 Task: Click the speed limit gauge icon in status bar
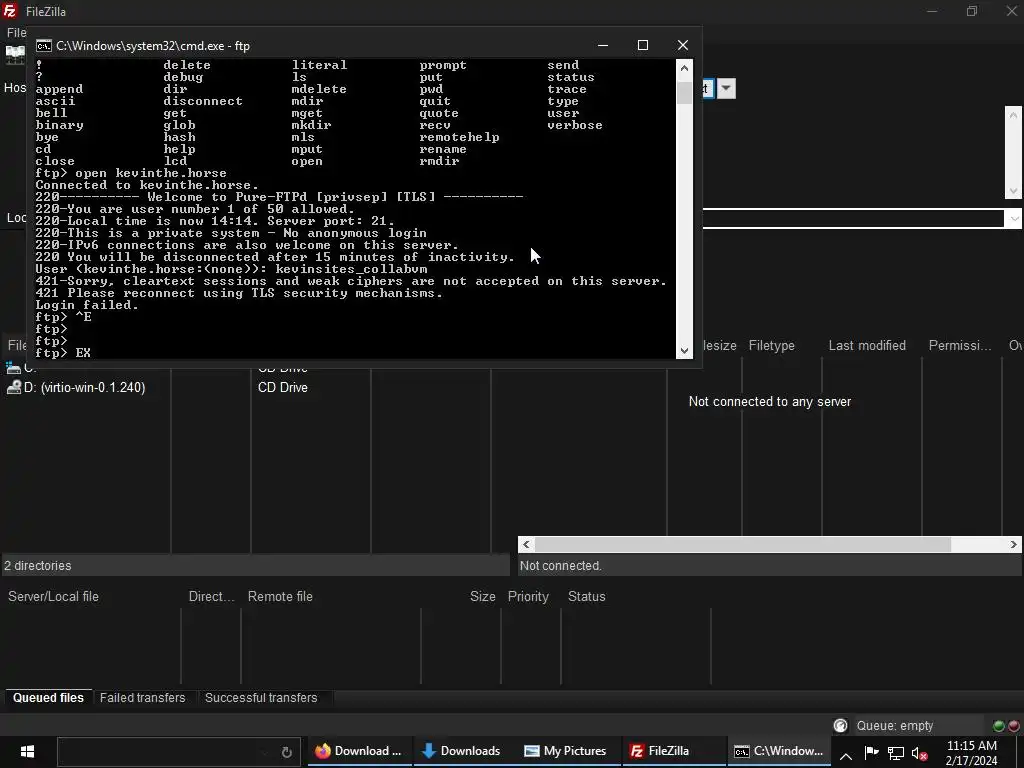tap(840, 726)
